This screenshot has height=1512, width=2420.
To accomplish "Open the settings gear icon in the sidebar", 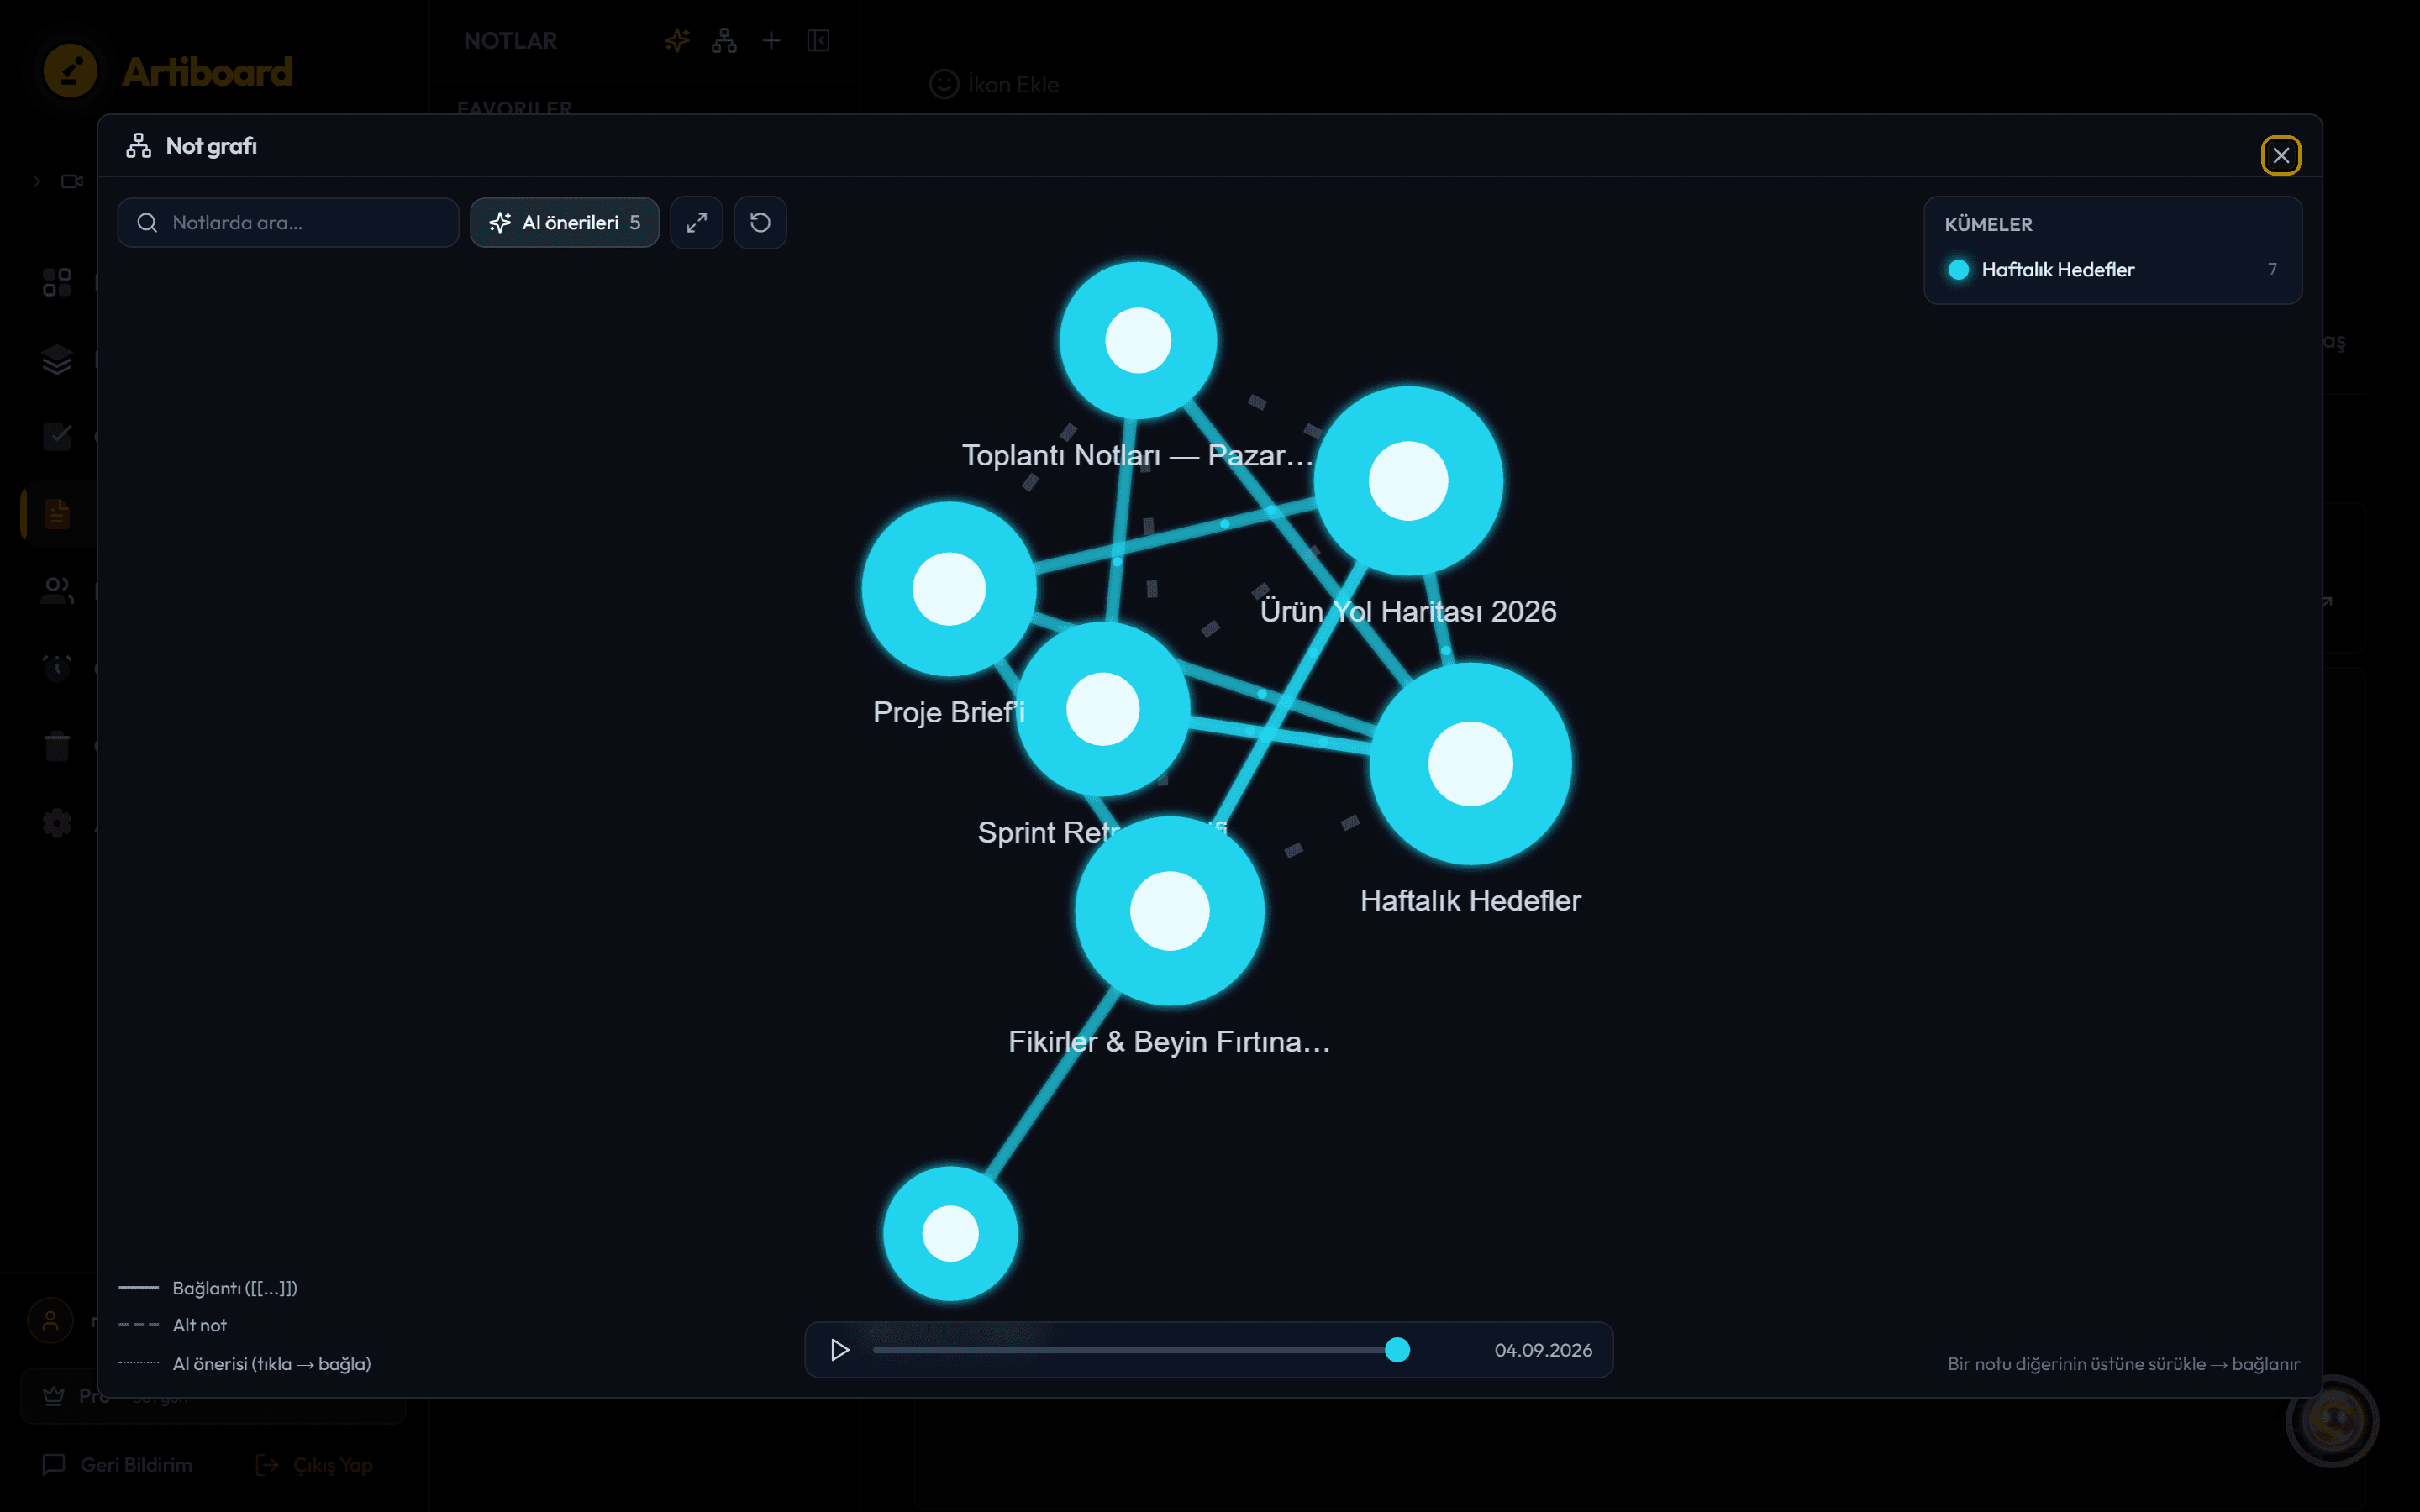I will 57,823.
